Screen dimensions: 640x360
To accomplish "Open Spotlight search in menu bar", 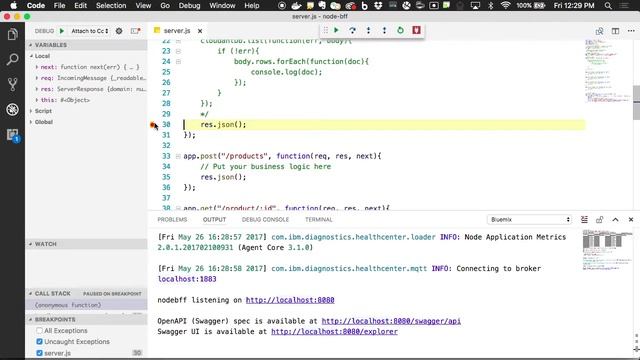I will pyautogui.click(x=608, y=6).
